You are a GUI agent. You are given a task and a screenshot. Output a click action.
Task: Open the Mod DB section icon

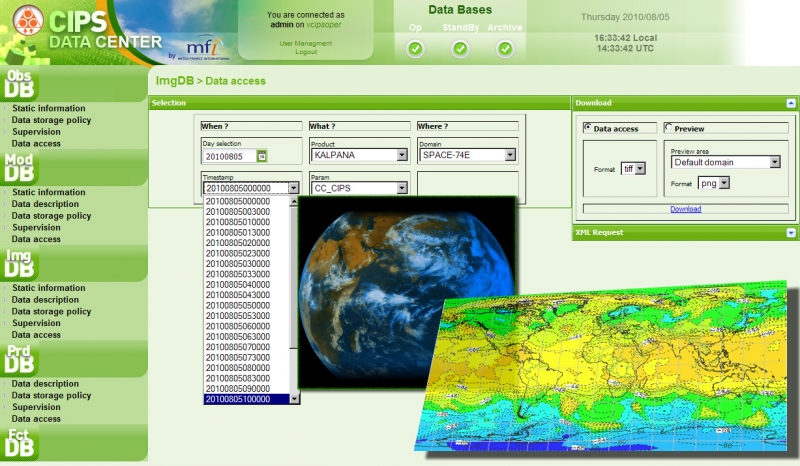tap(19, 167)
